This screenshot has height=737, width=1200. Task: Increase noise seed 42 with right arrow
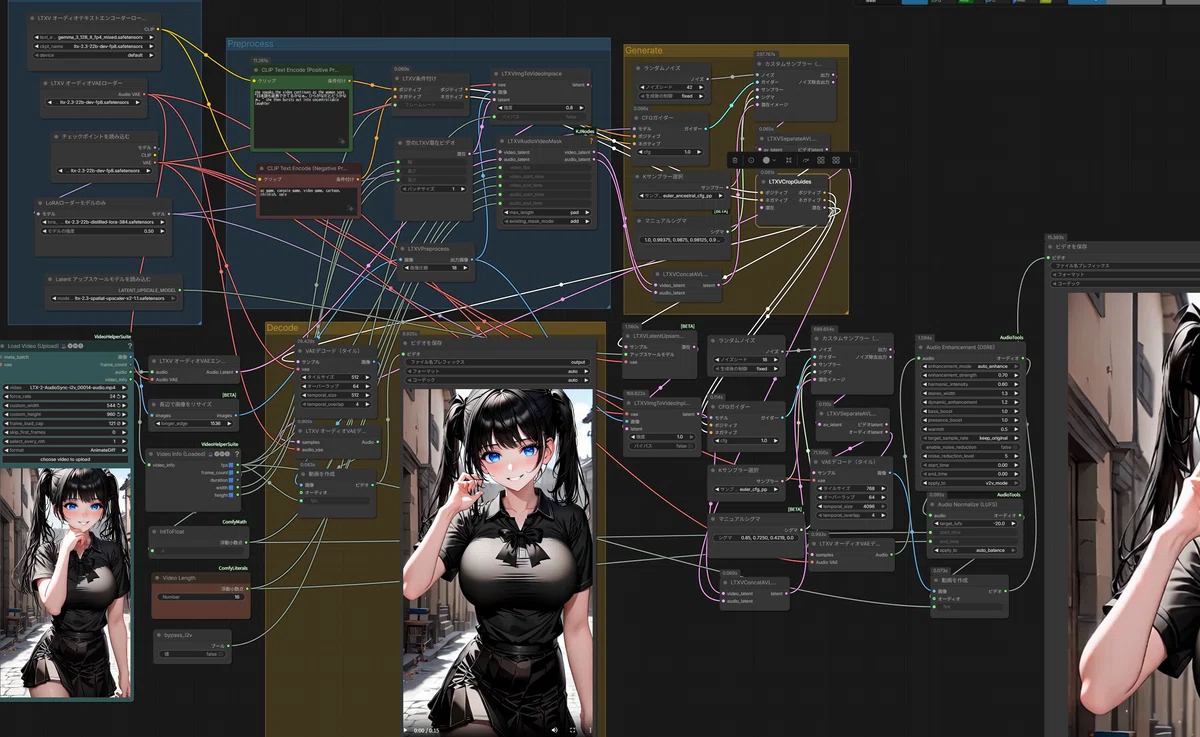(701, 87)
